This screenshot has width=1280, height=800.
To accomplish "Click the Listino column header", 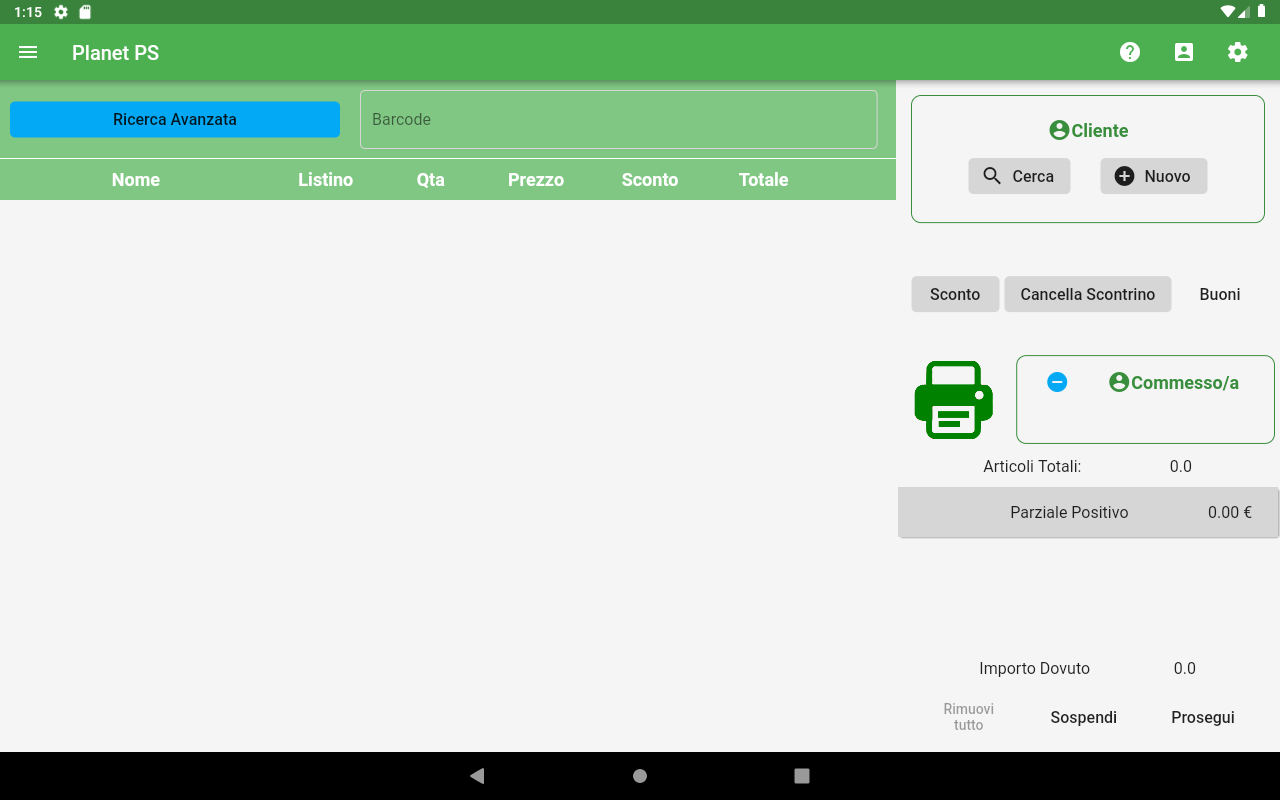I will (326, 180).
